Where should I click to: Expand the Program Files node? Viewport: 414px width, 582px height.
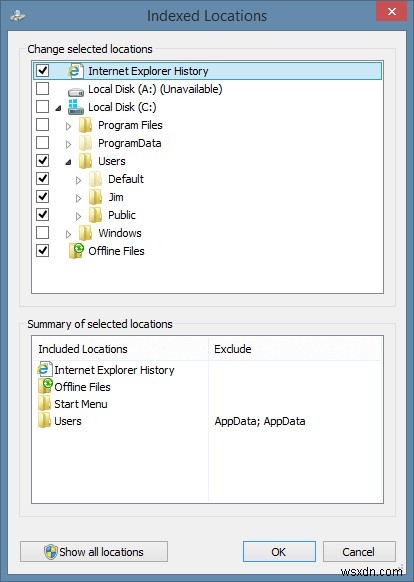[68, 126]
